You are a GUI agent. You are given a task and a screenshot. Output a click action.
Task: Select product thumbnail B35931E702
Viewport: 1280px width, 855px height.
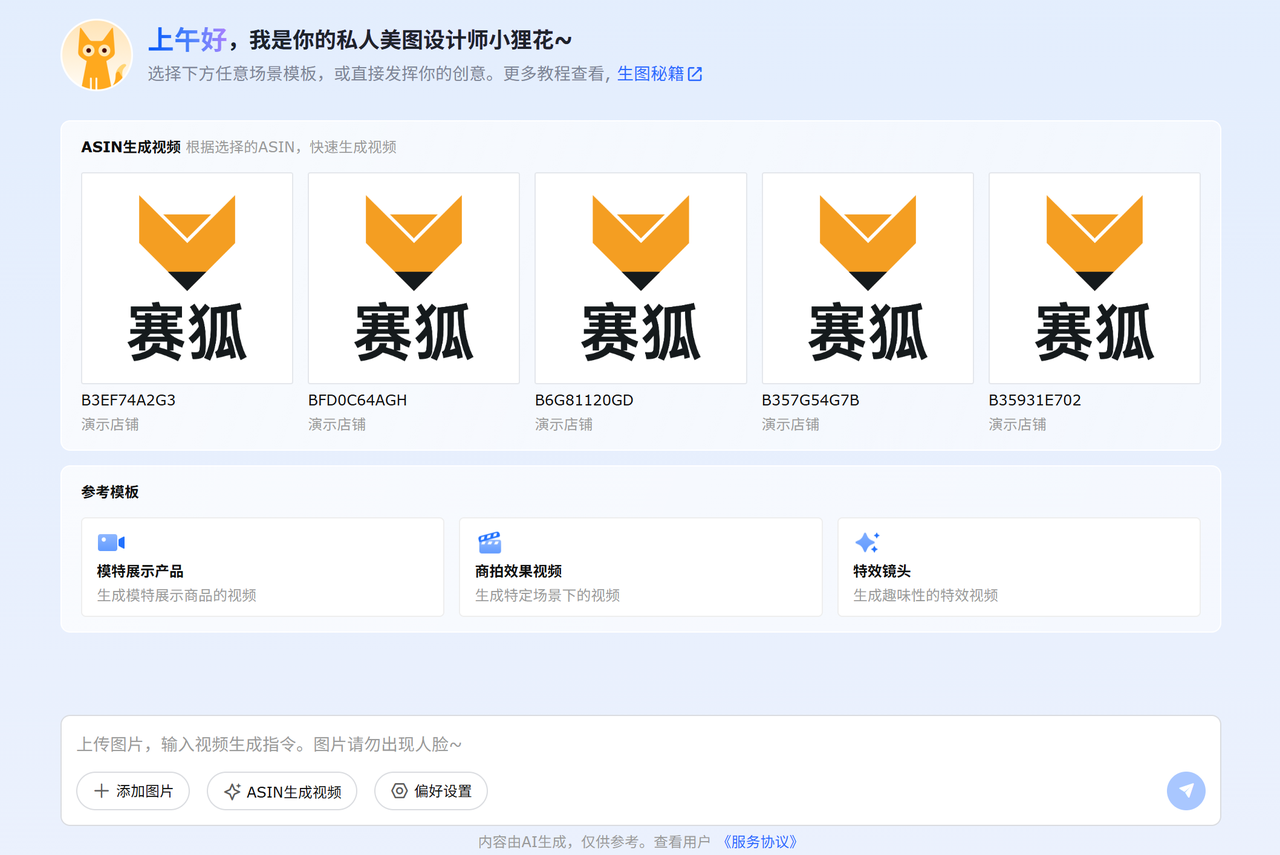coord(1095,278)
